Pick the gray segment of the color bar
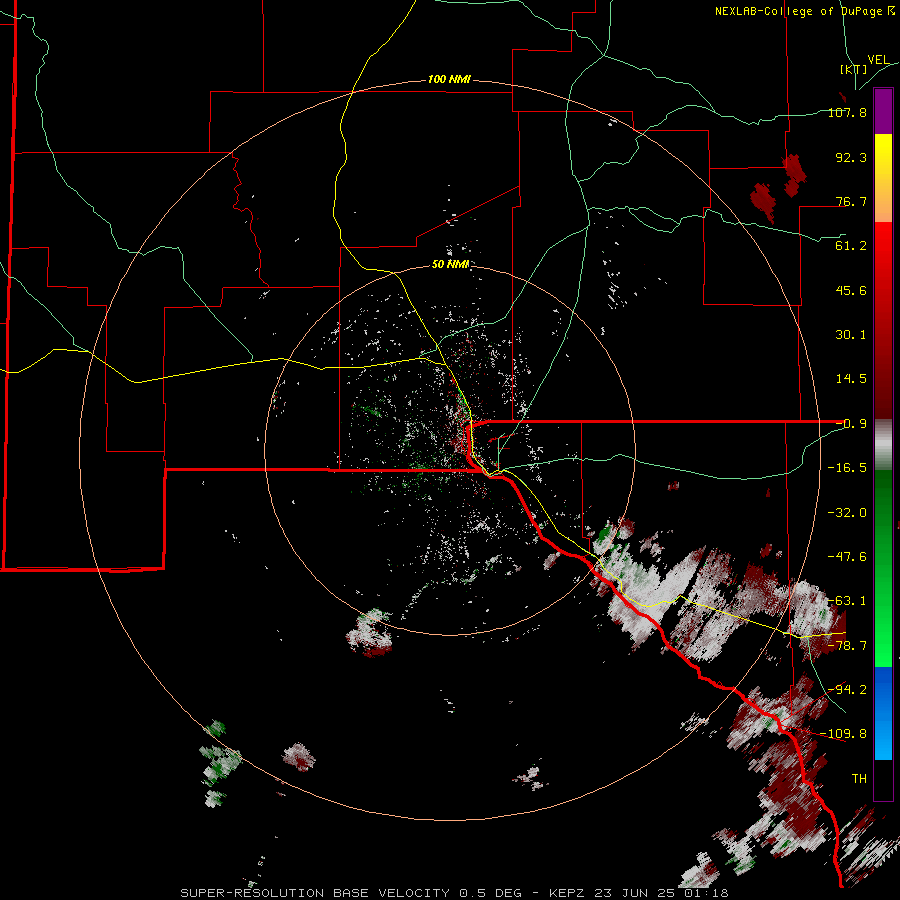Image resolution: width=900 pixels, height=900 pixels. coord(883,445)
